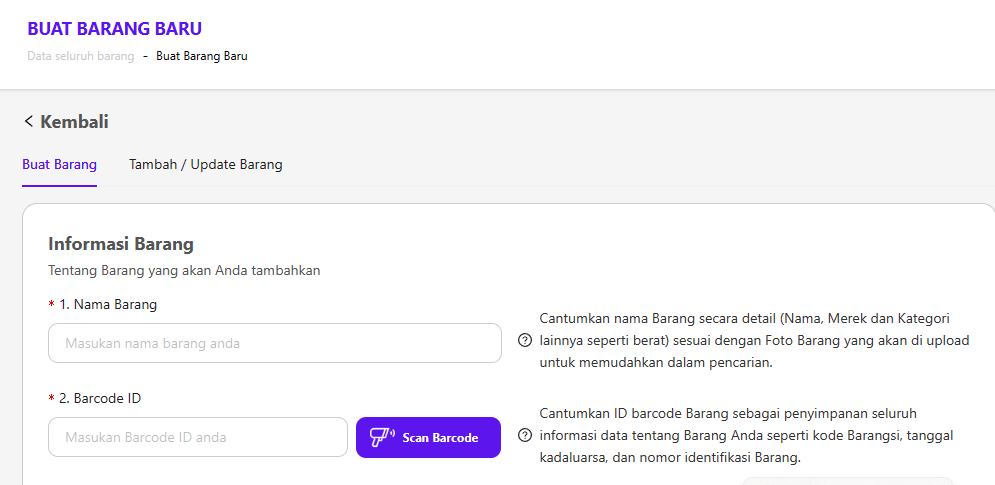Go to Data seluruh barang breadcrumb
Viewport: 995px width, 485px height.
(x=80, y=56)
